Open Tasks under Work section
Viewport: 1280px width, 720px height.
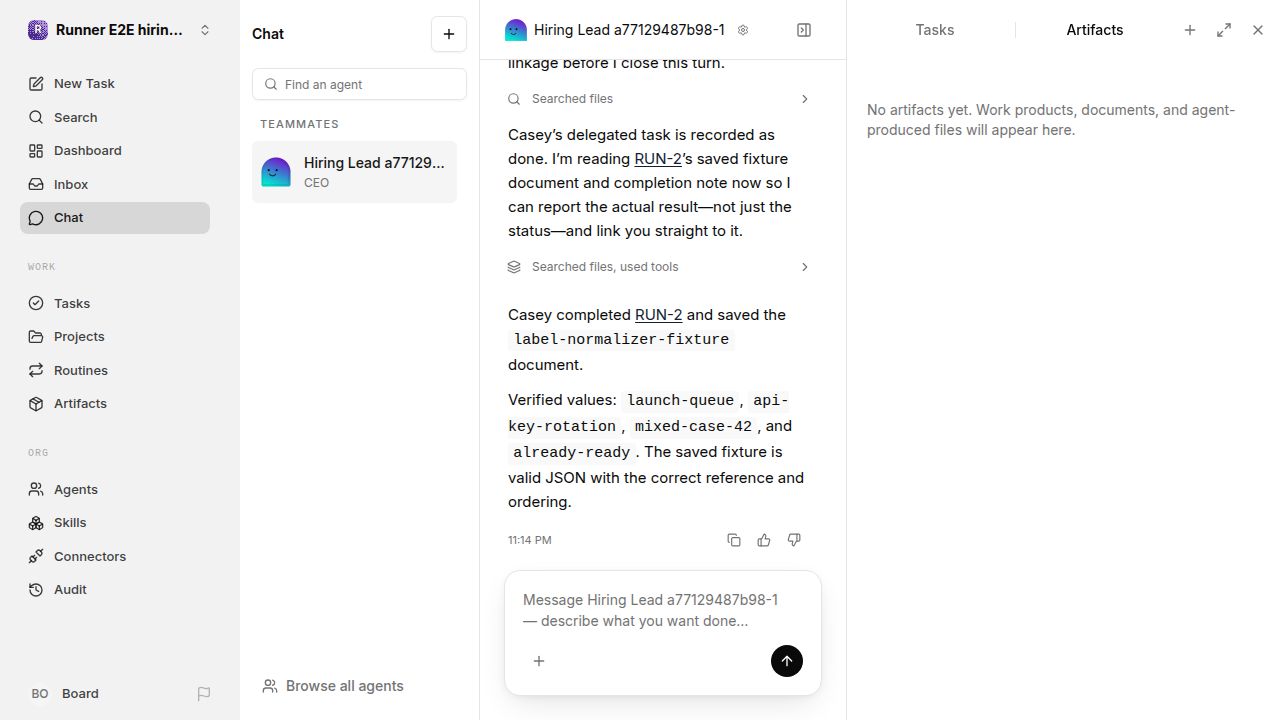click(x=115, y=303)
